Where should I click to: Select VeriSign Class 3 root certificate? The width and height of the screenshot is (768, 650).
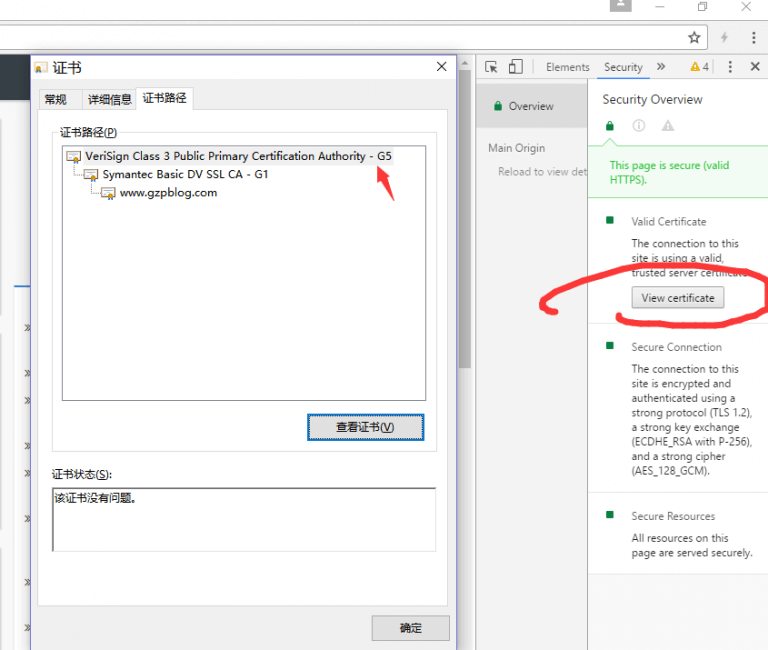(x=238, y=156)
